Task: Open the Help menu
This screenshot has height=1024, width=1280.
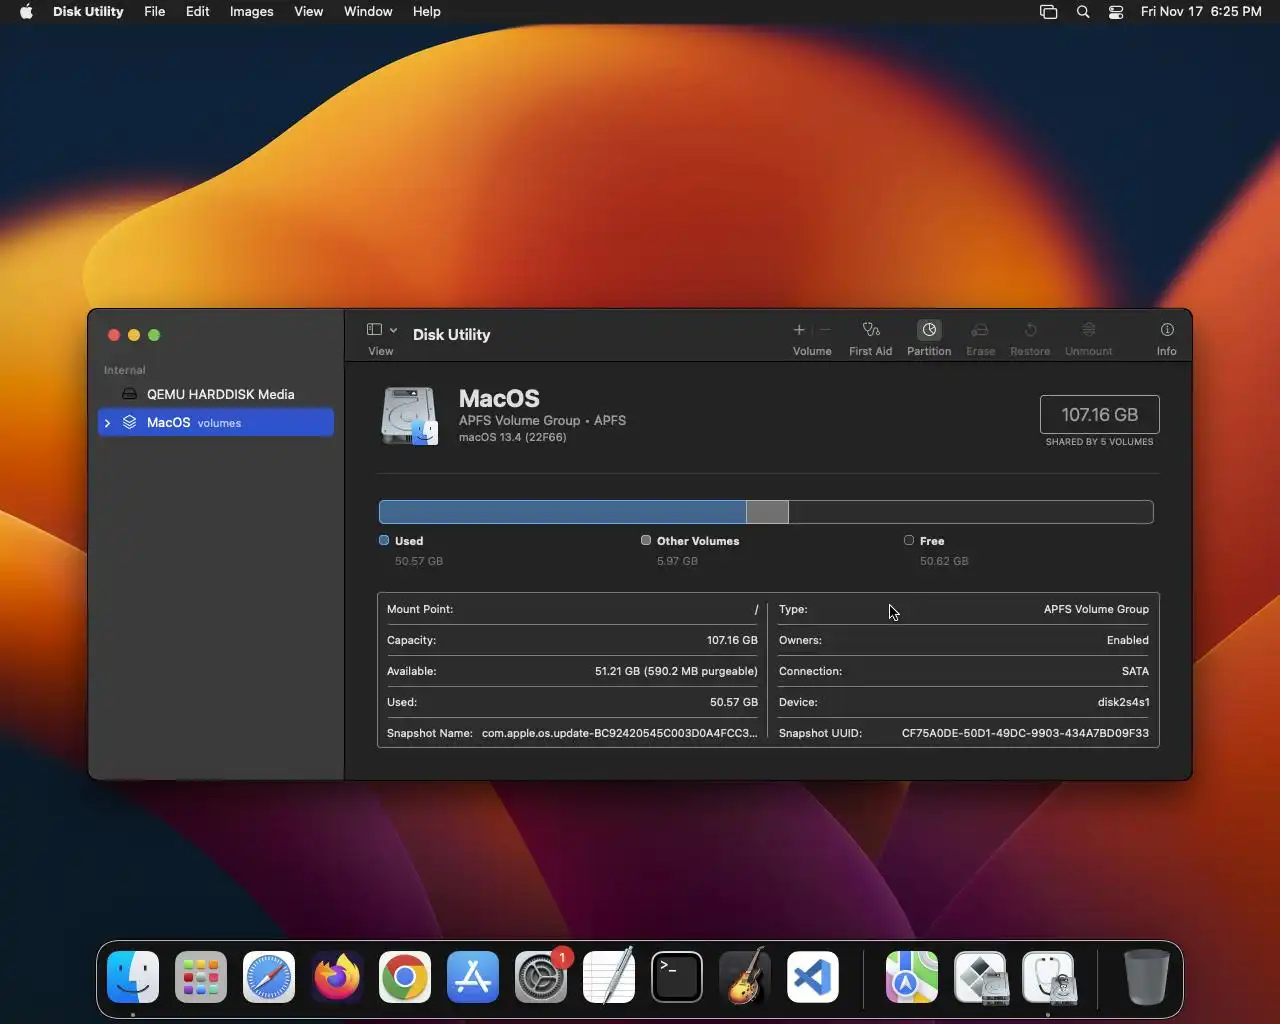Action: click(427, 12)
